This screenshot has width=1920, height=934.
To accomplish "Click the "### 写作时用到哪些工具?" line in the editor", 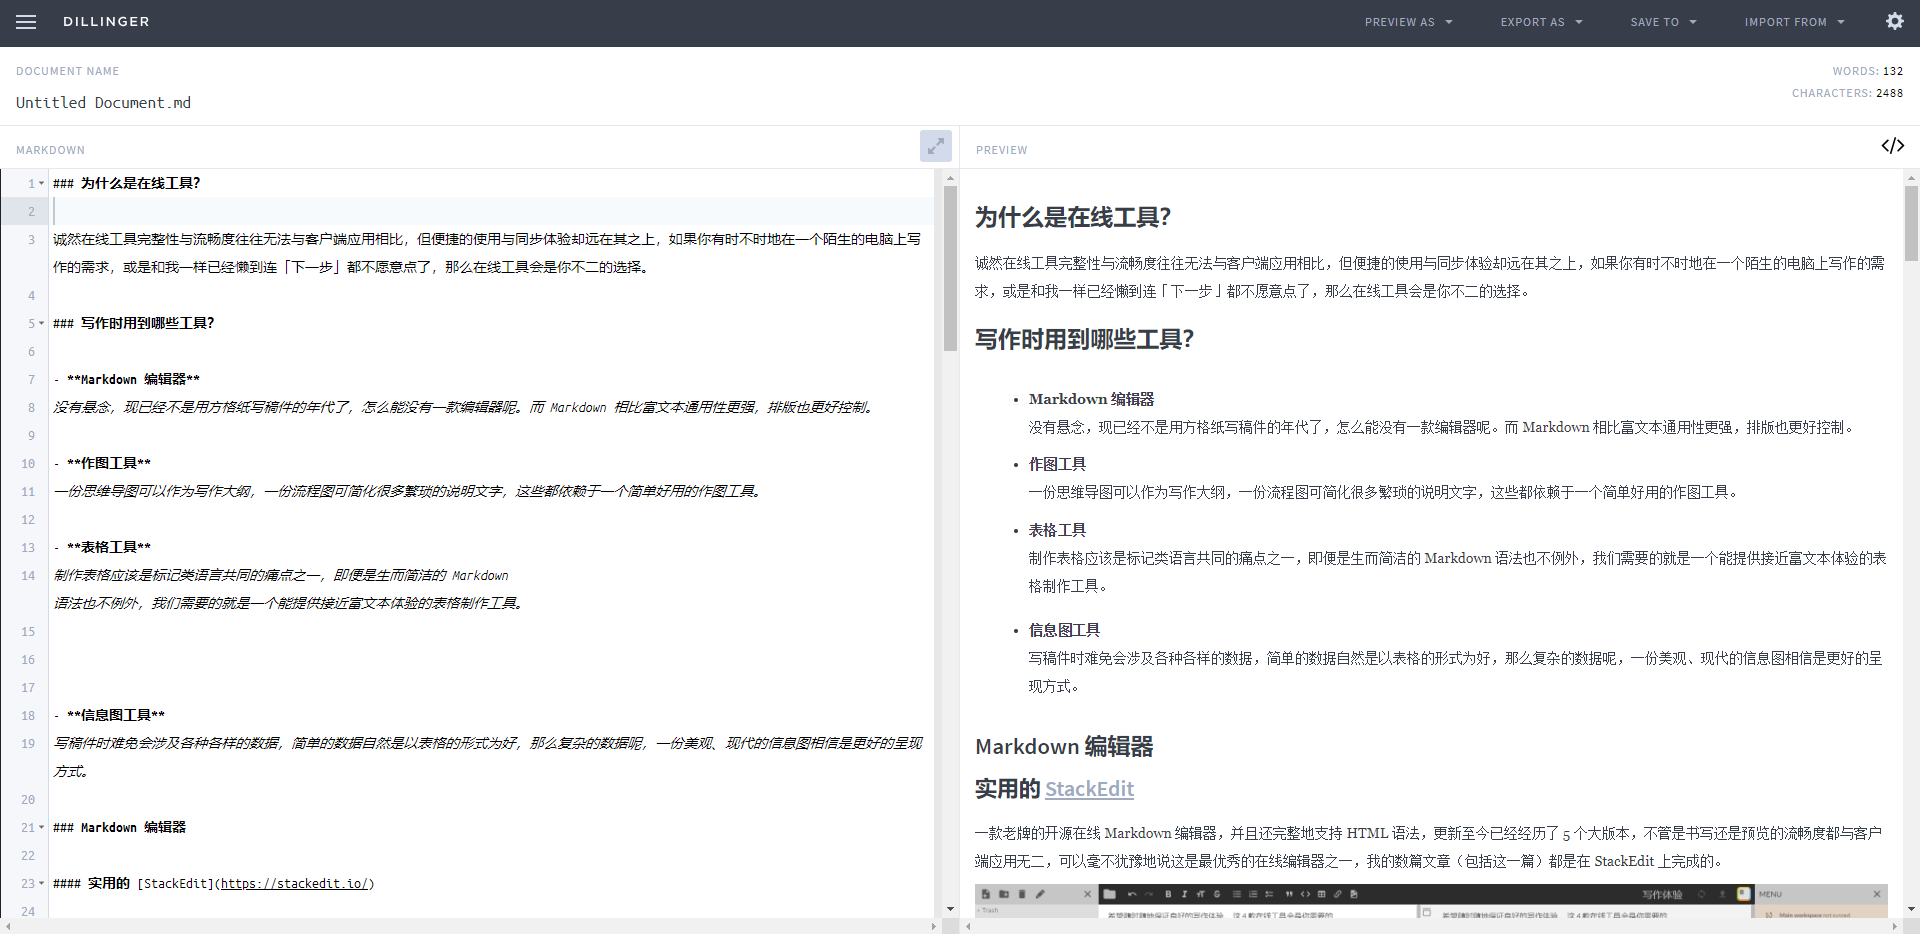I will [x=134, y=323].
